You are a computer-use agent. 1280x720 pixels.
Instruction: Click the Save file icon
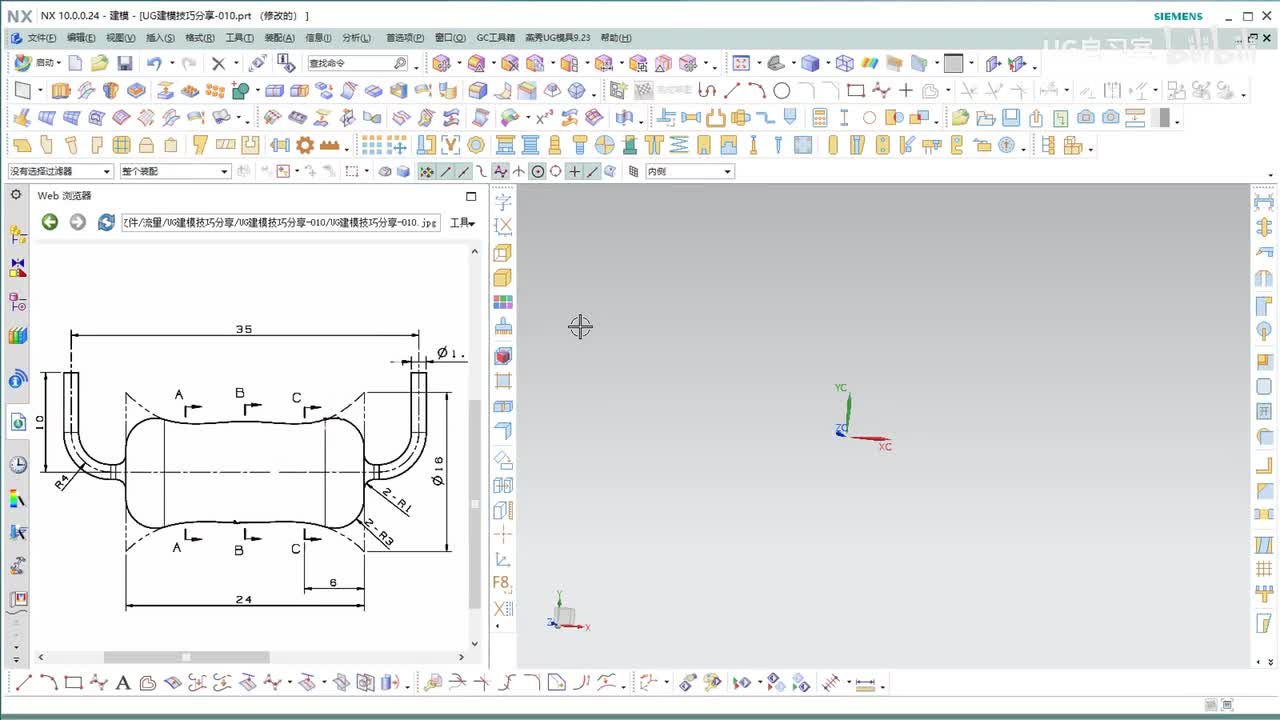pos(125,63)
